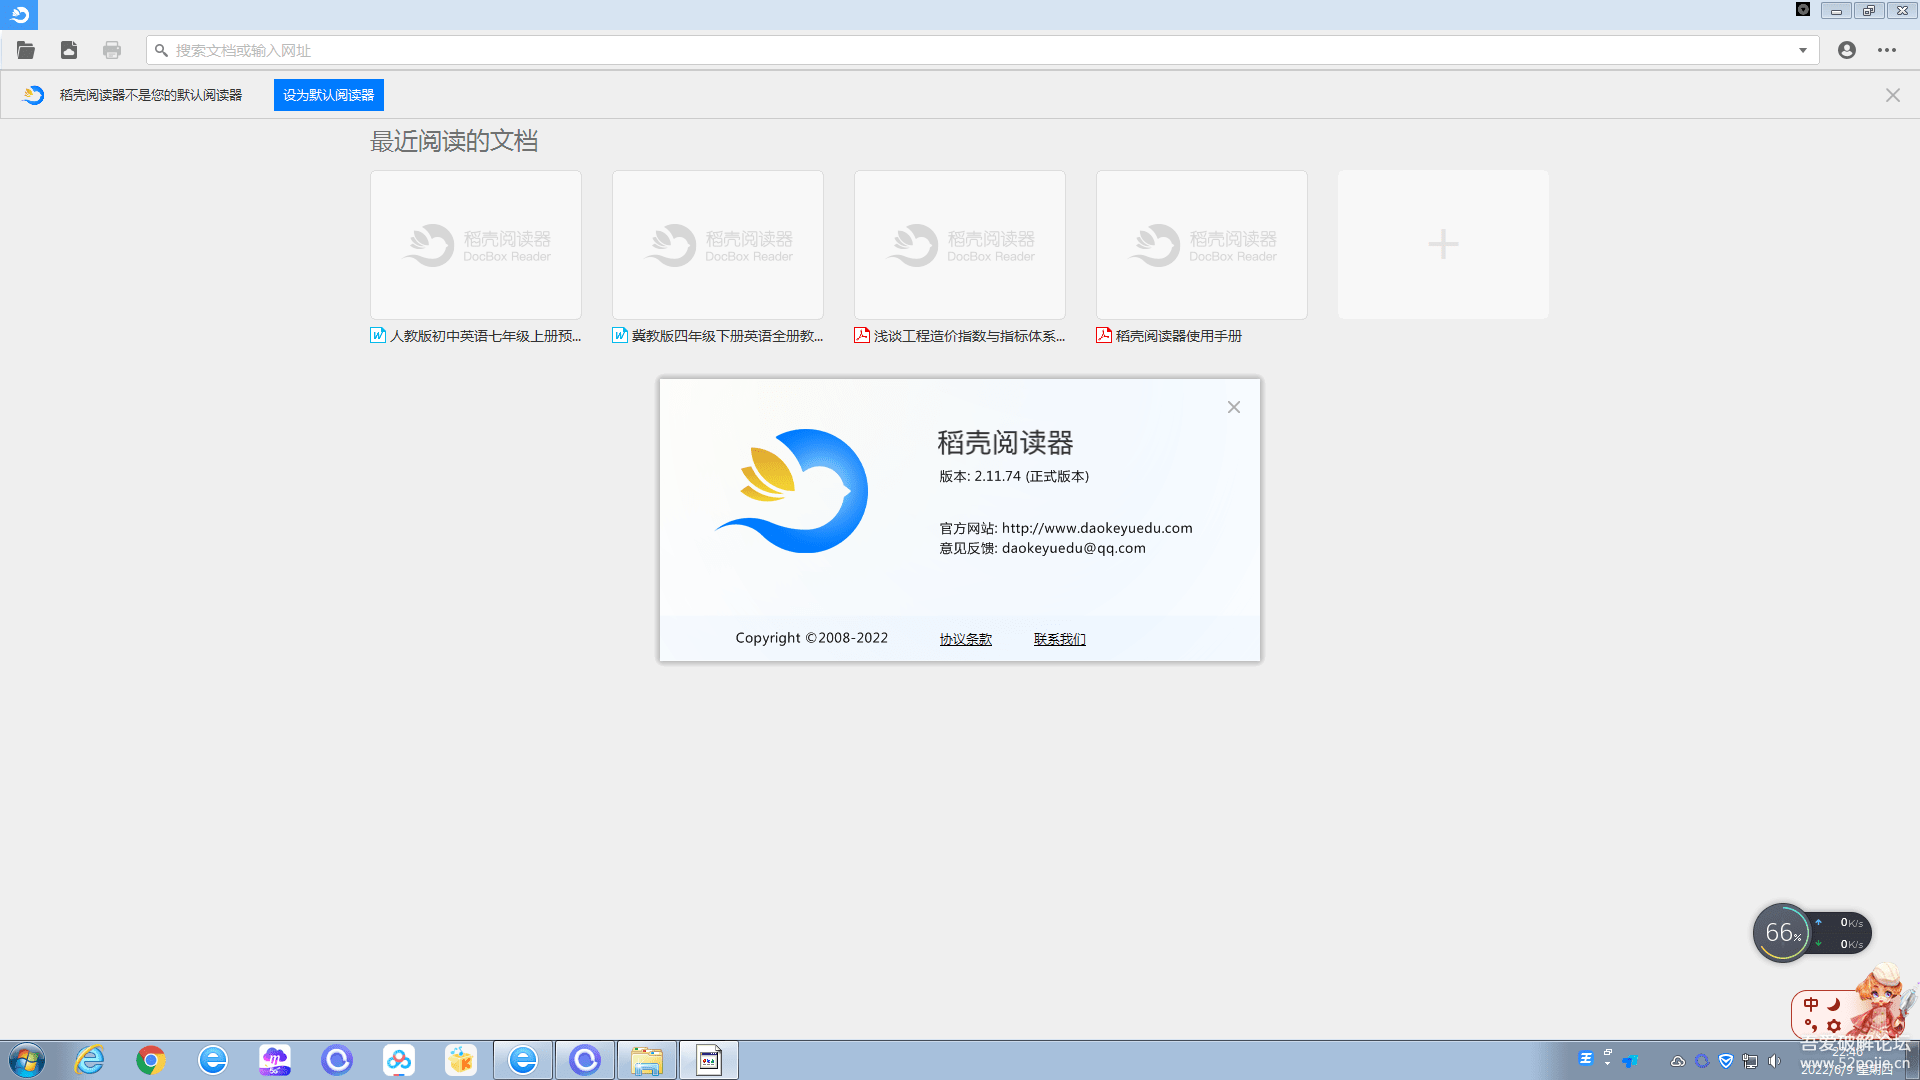Click the Copyright ©2008-2022 text
Viewport: 1920px width, 1080px height.
click(812, 638)
